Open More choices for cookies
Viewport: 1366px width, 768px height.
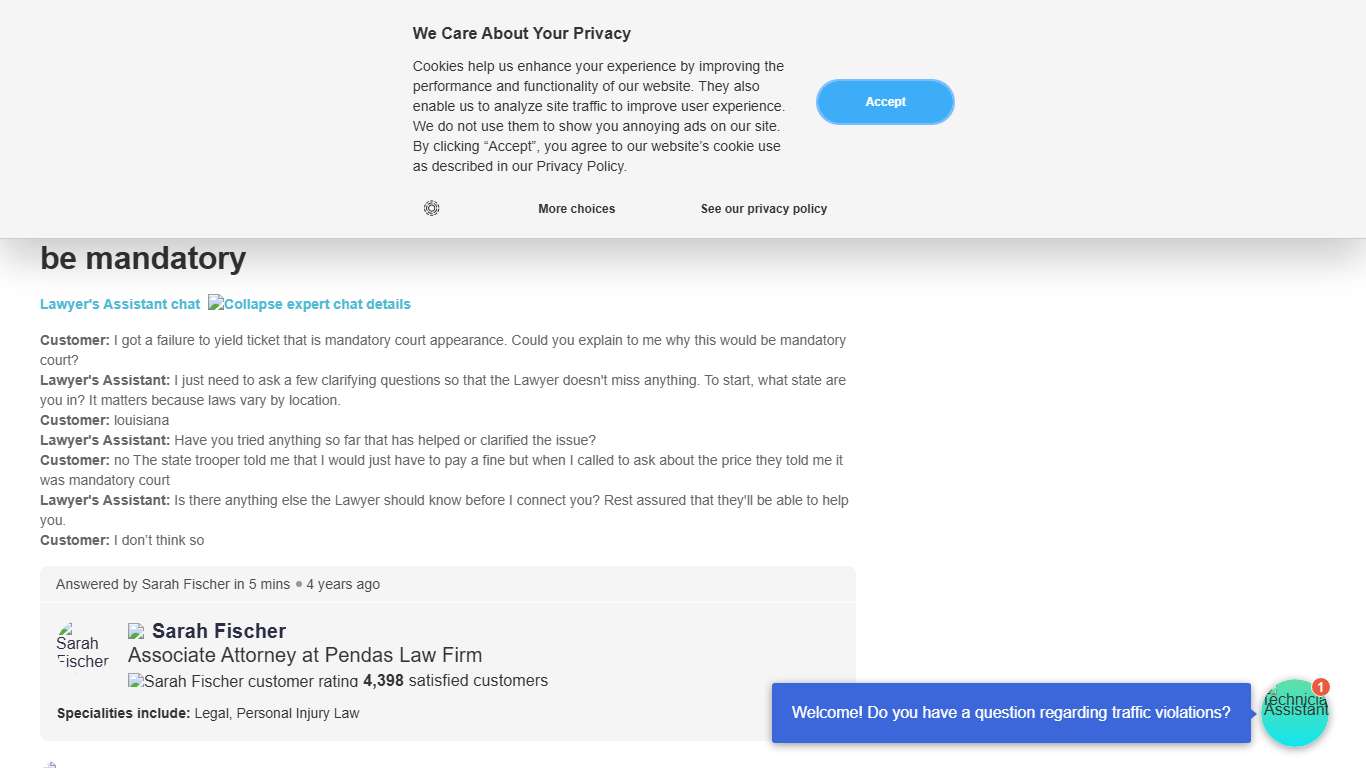click(x=576, y=209)
